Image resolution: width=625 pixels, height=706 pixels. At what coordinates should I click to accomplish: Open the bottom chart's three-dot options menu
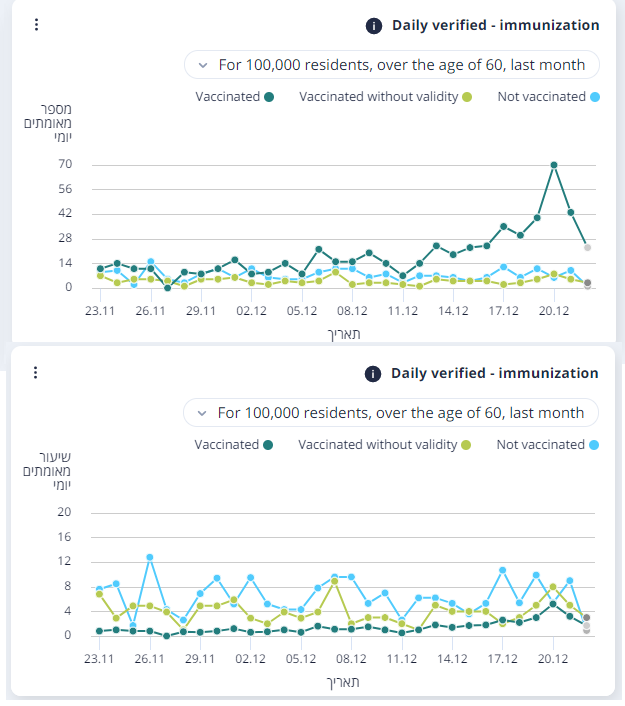click(36, 373)
